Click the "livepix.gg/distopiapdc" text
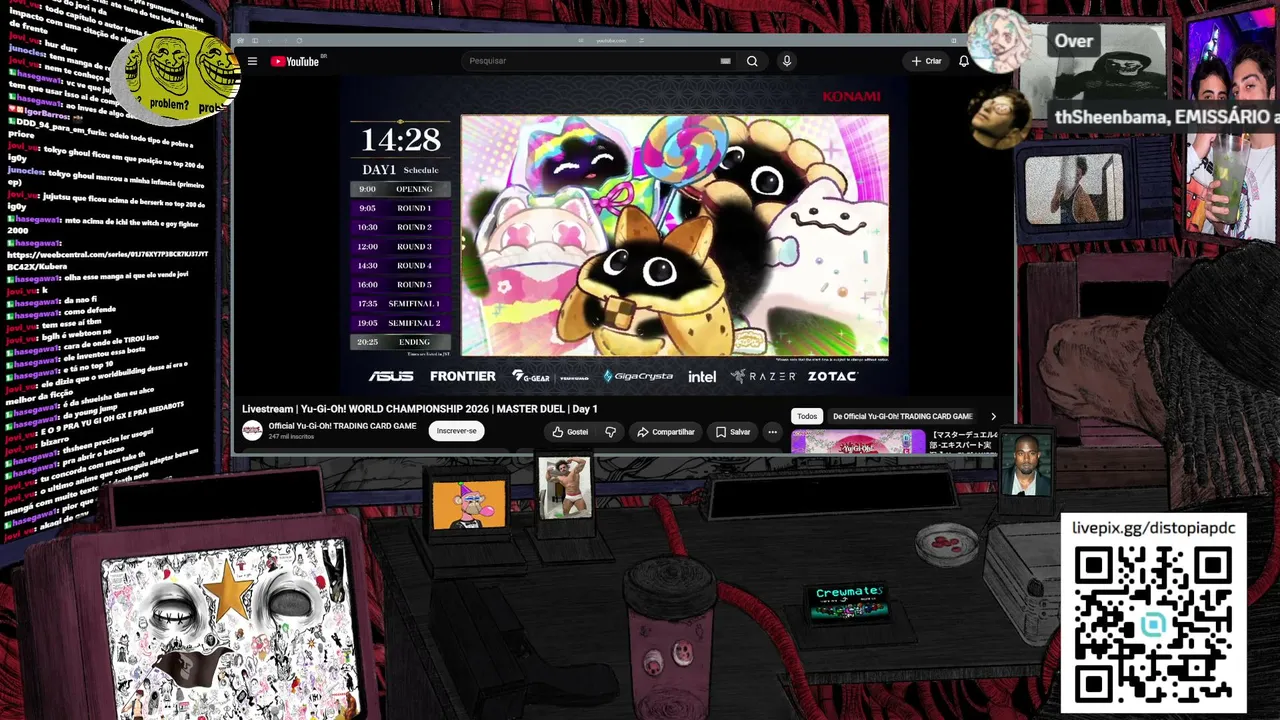1280x720 pixels. pyautogui.click(x=1153, y=528)
